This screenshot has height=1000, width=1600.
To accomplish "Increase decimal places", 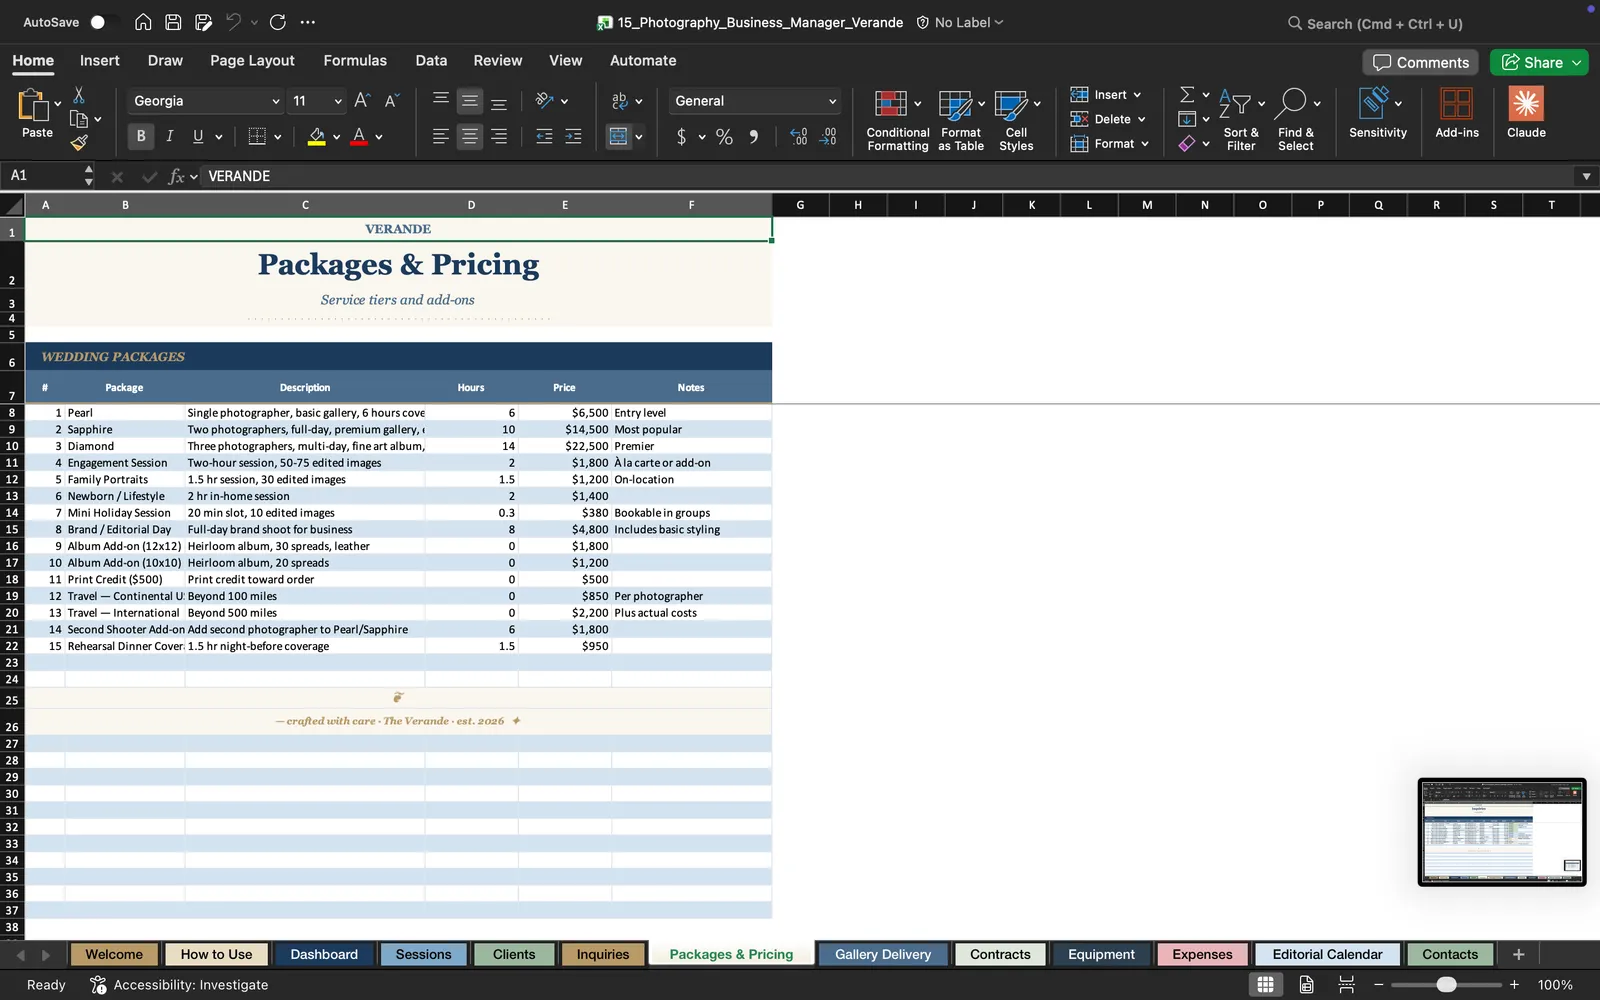I will click(x=798, y=136).
